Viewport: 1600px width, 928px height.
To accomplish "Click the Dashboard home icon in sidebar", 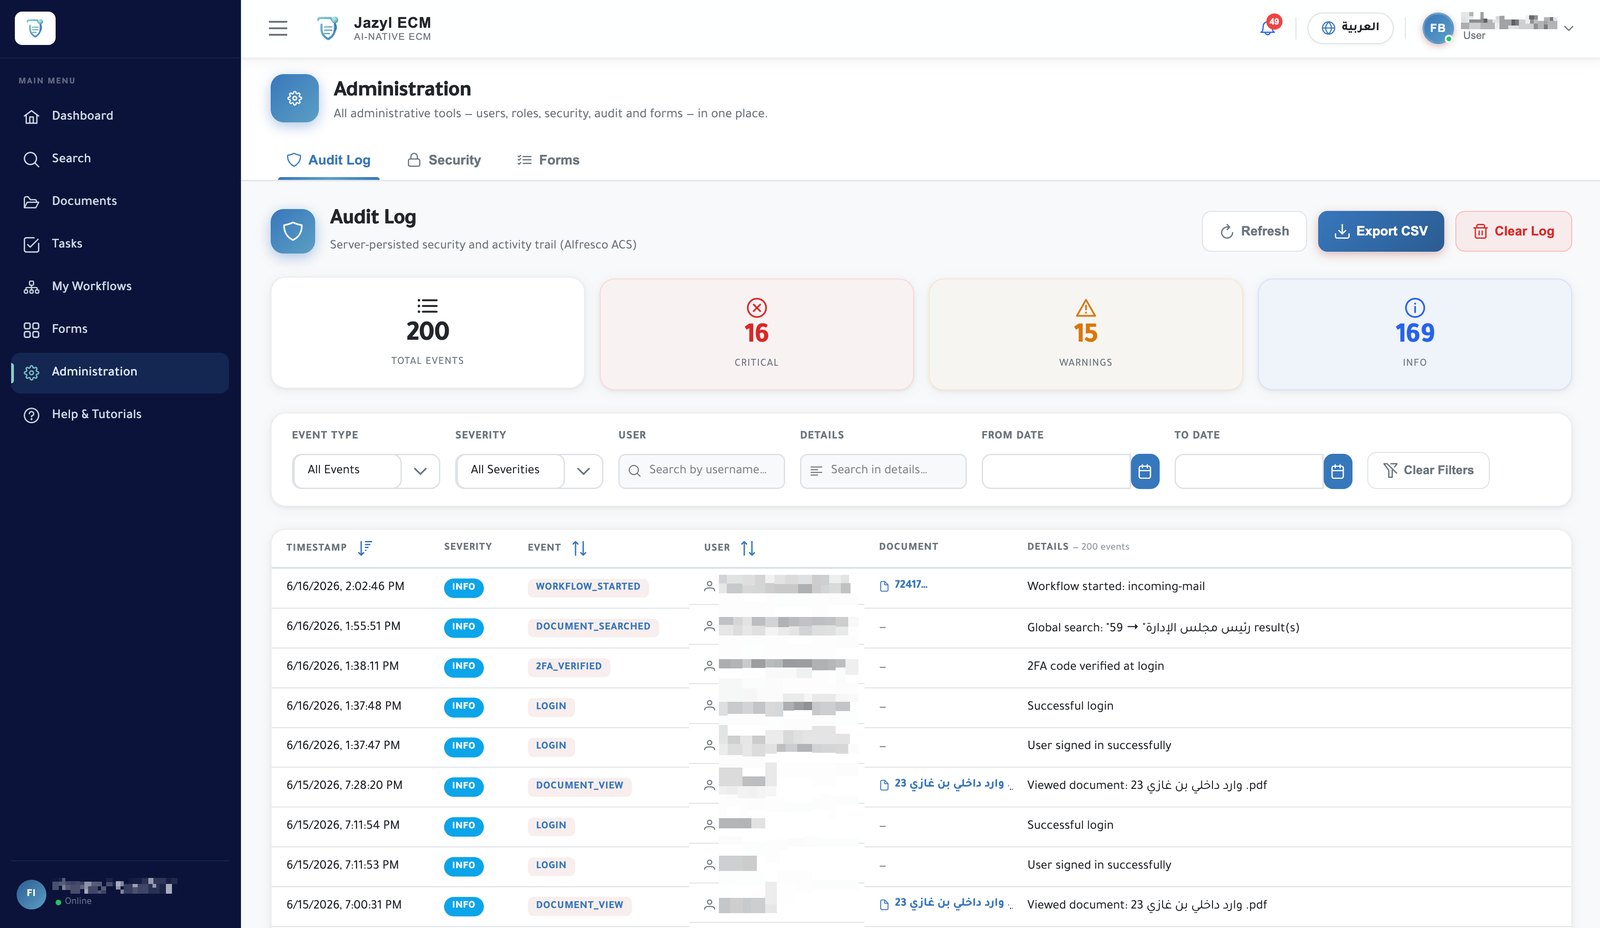I will point(32,116).
